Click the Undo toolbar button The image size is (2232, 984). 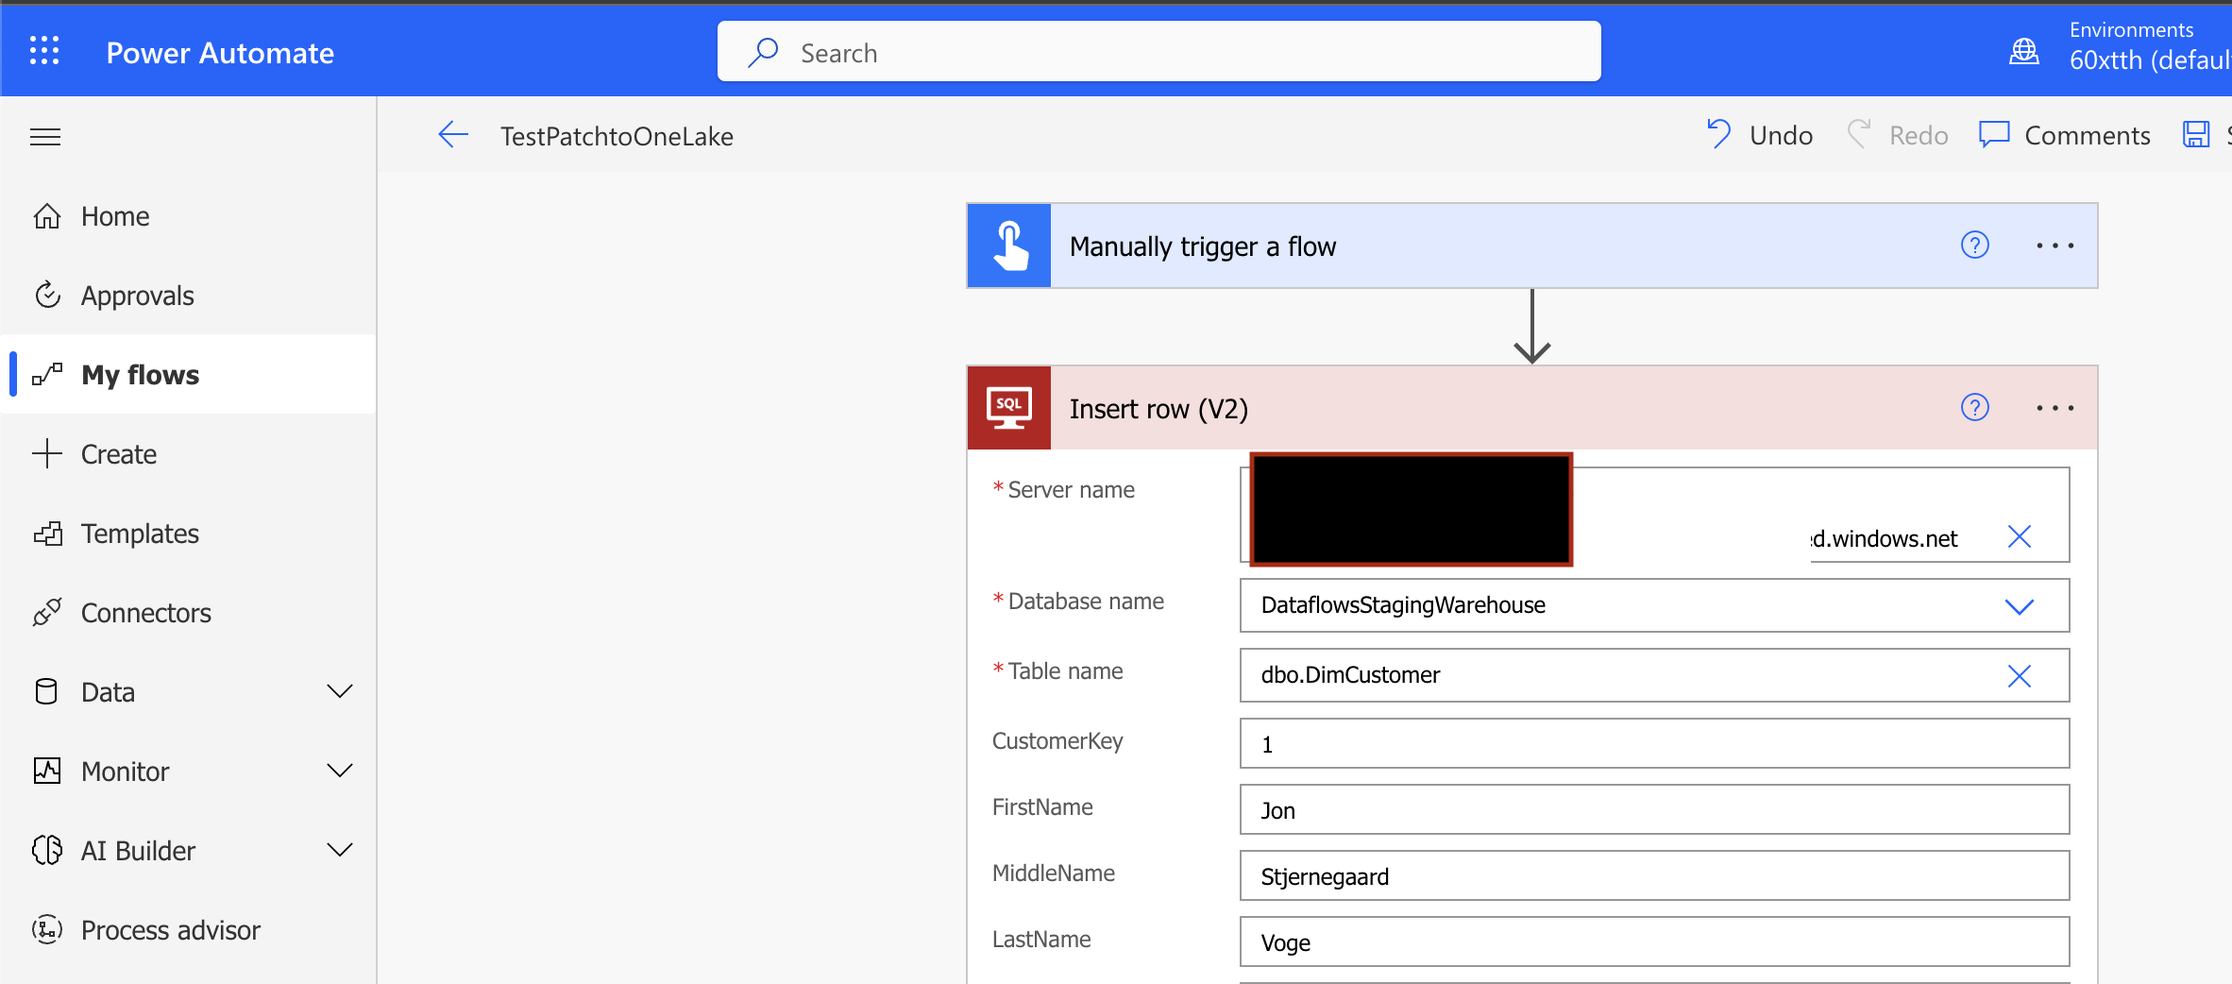pyautogui.click(x=1760, y=135)
